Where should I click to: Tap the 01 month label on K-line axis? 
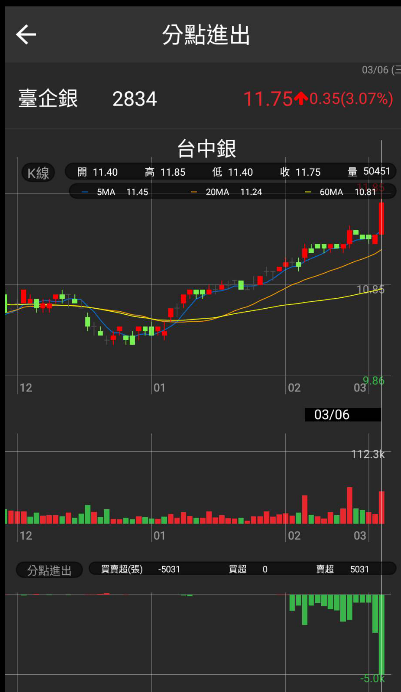pos(159,388)
